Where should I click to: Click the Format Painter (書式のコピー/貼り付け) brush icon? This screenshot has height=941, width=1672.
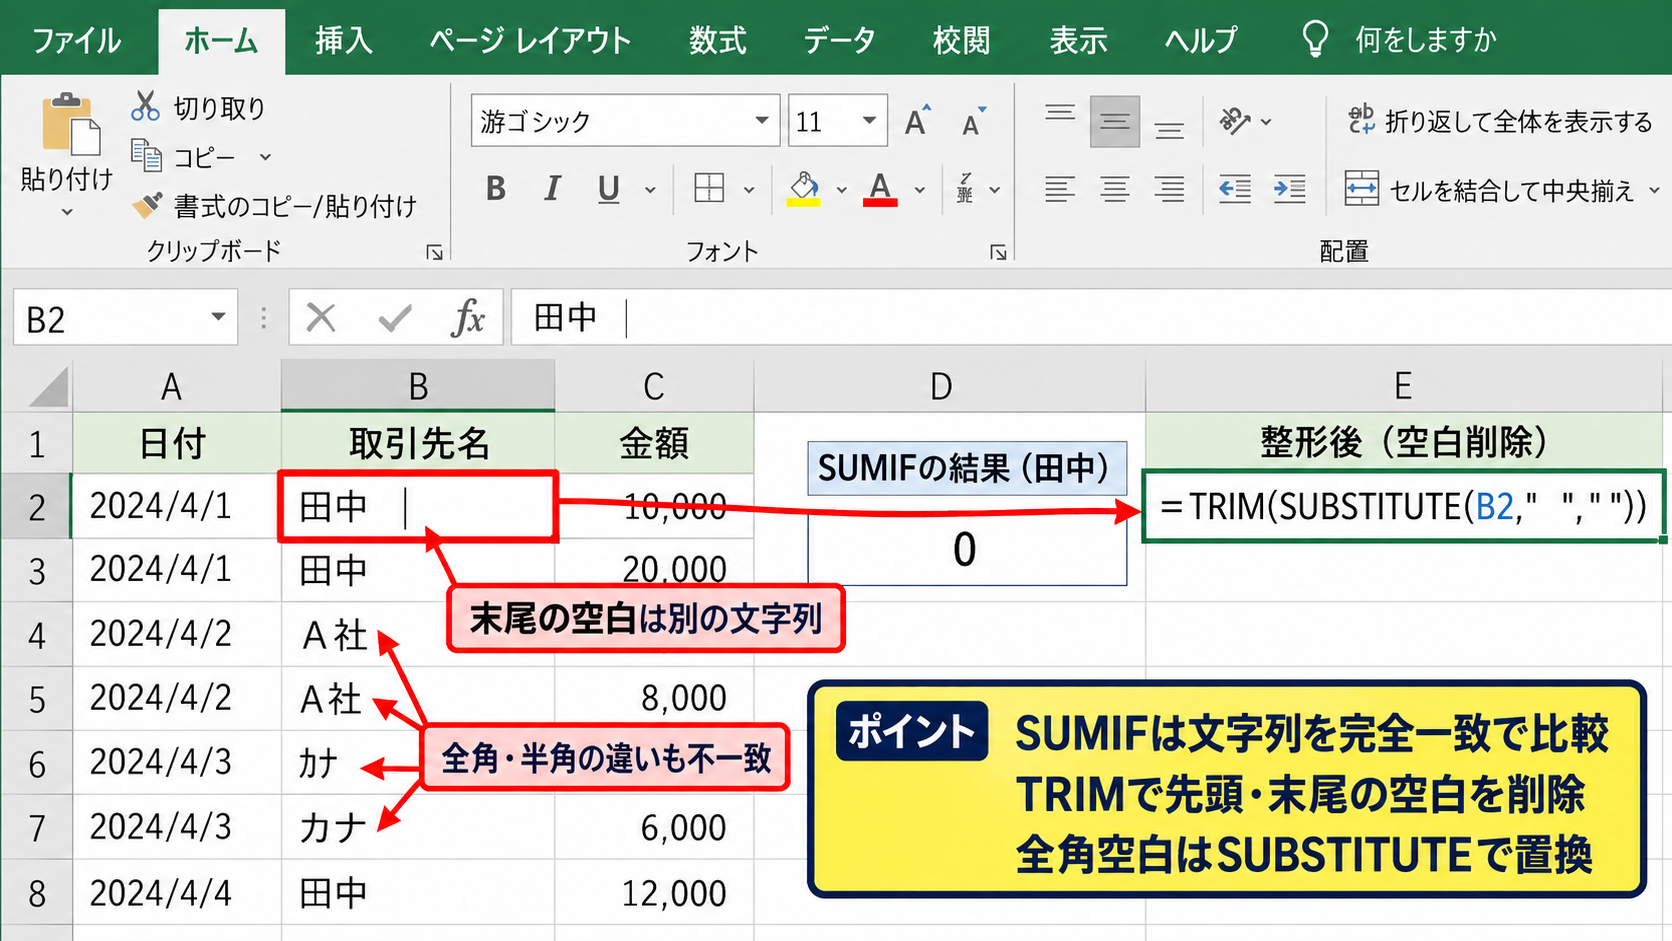pyautogui.click(x=147, y=205)
